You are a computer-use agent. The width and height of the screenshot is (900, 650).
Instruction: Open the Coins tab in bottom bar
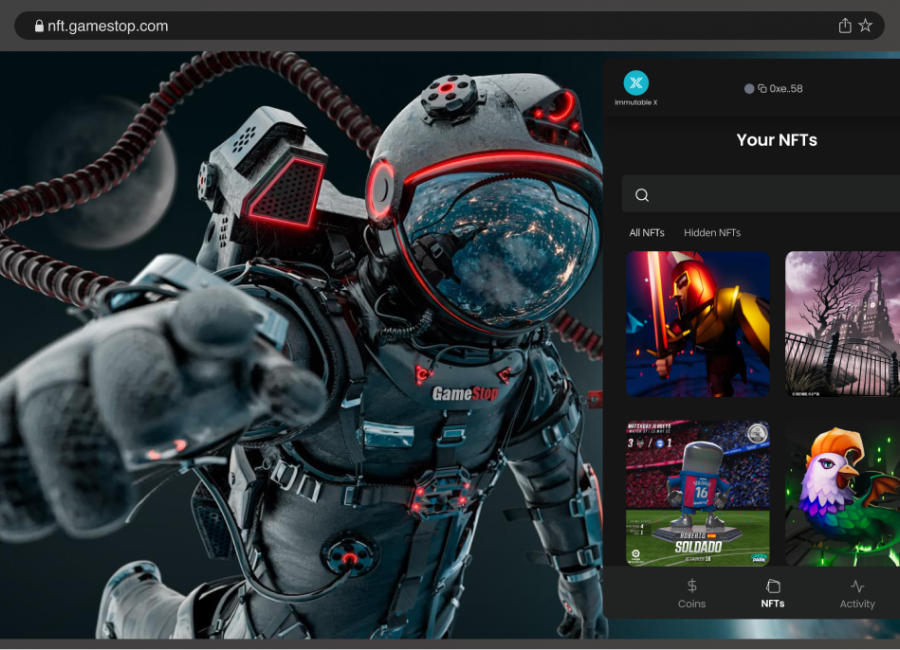point(691,593)
